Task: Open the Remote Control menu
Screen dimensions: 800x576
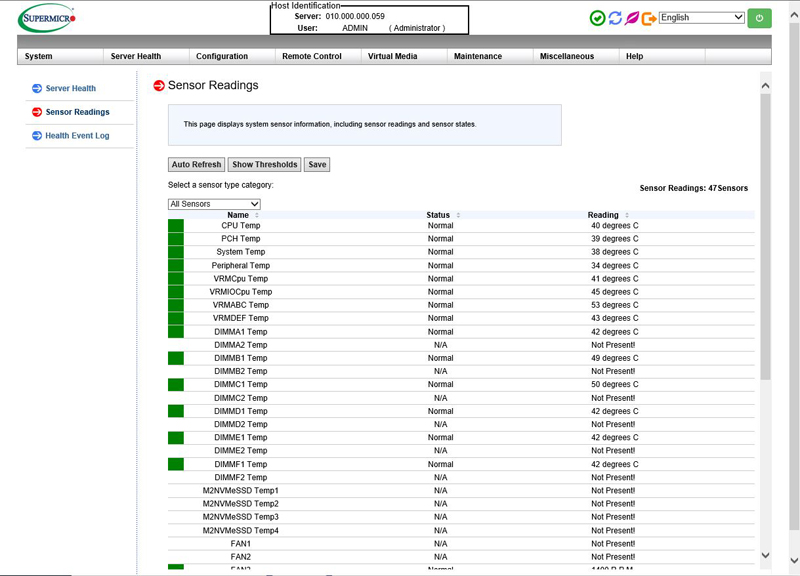Action: pyautogui.click(x=312, y=57)
